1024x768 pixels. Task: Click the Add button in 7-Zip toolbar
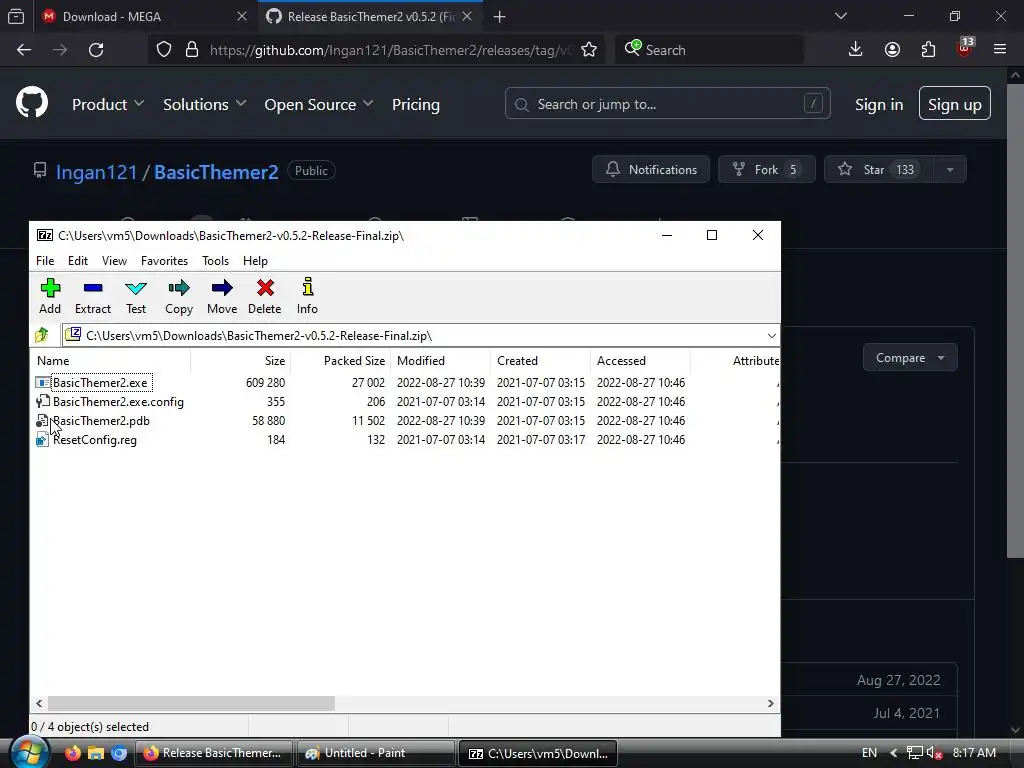pos(50,296)
